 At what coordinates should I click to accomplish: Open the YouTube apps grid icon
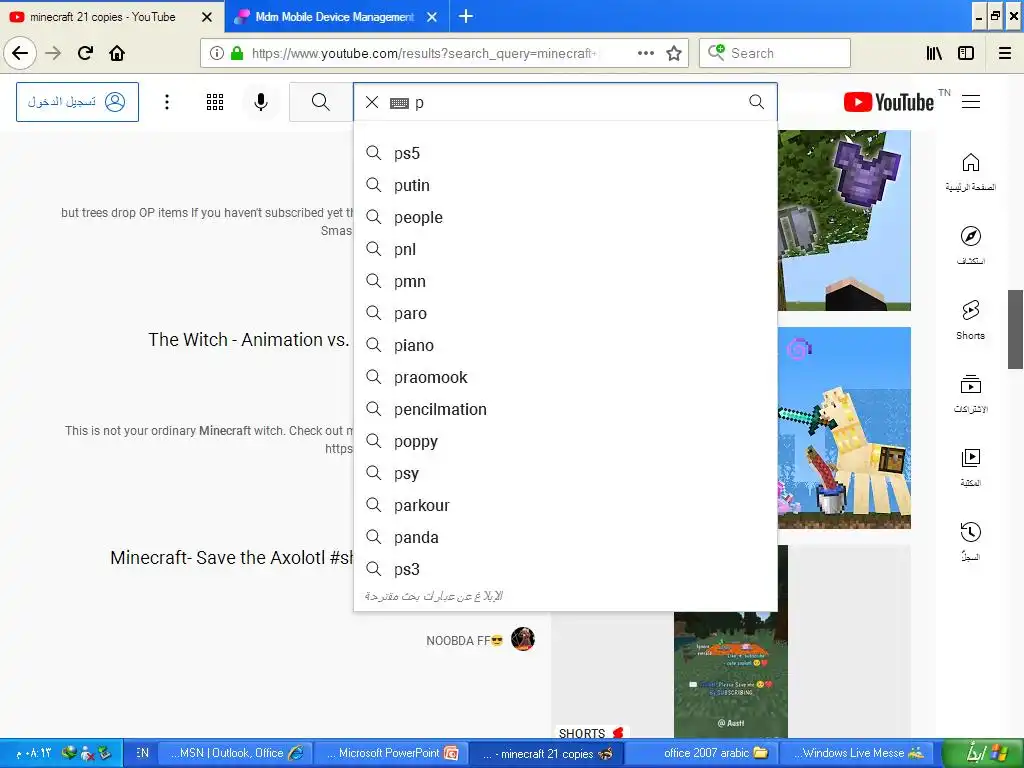coord(215,102)
